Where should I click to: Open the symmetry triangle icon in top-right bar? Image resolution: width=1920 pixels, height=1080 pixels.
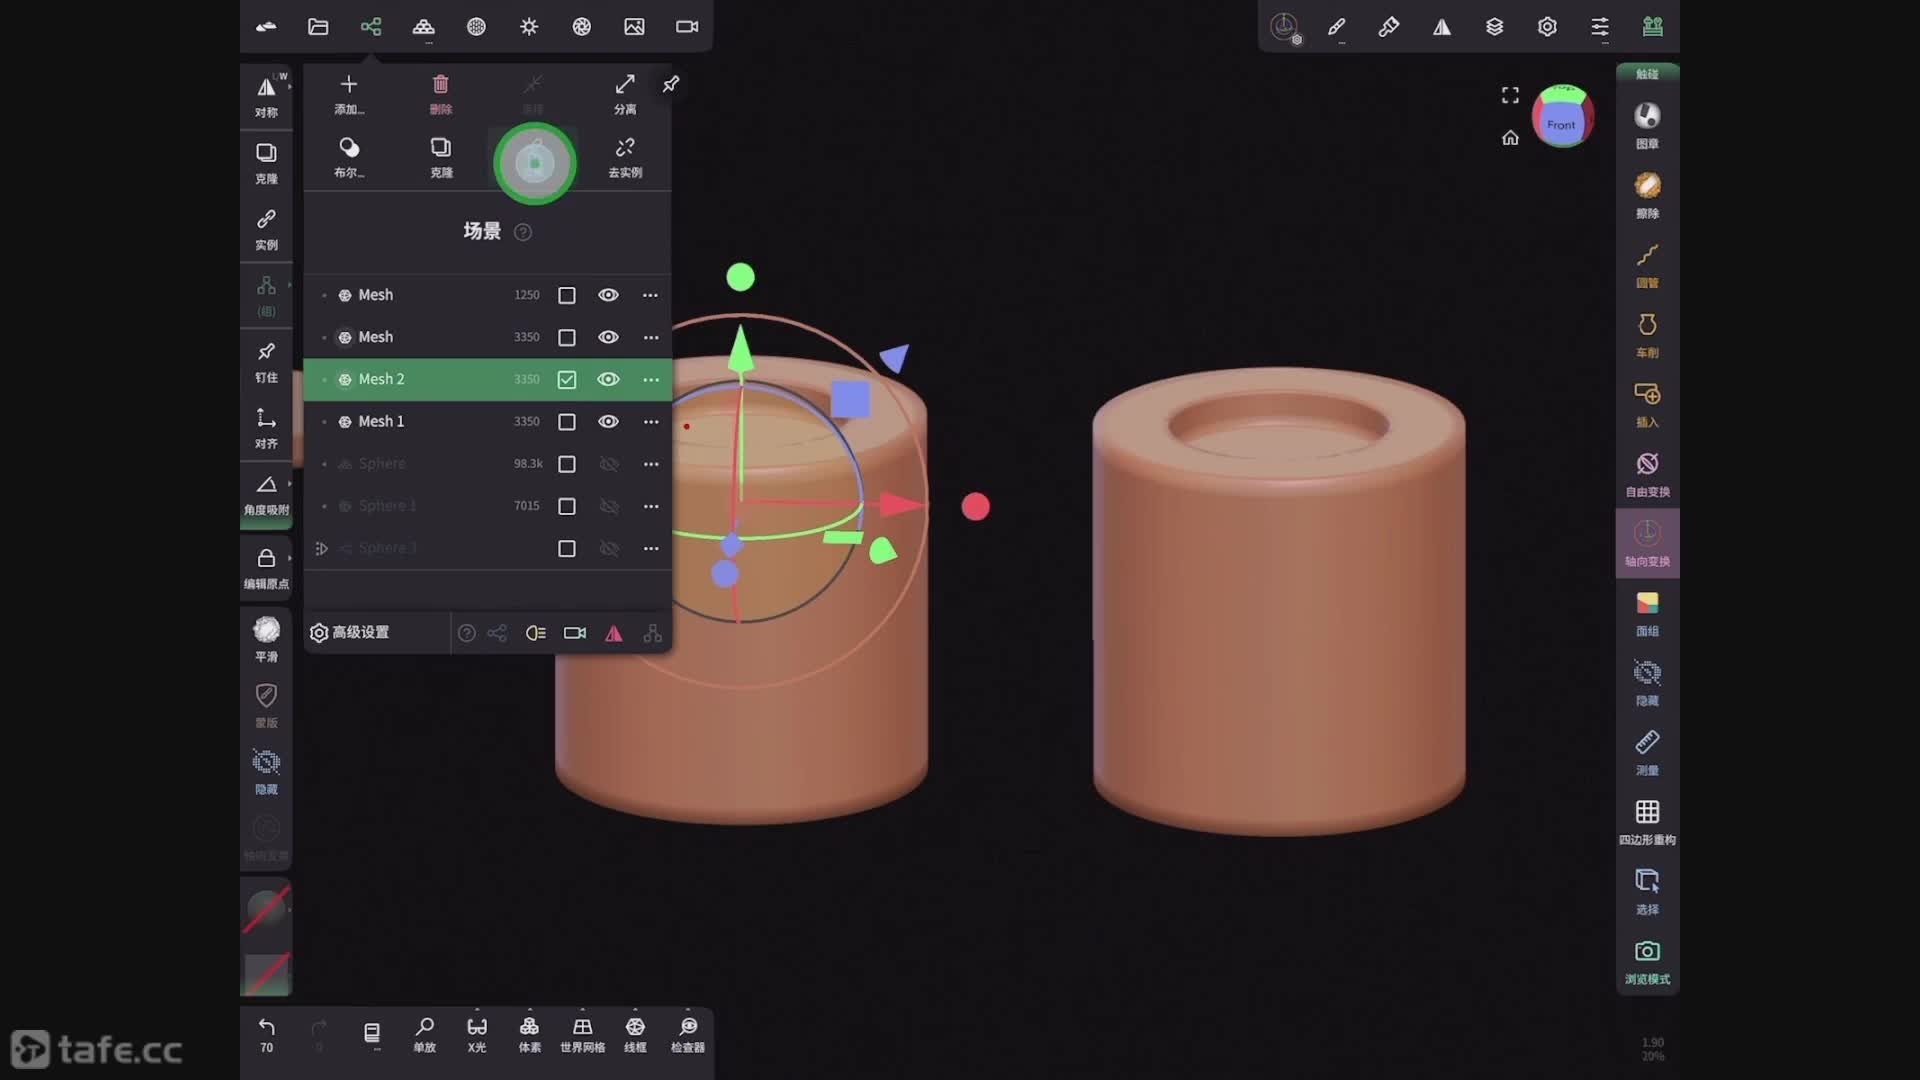[x=1442, y=27]
